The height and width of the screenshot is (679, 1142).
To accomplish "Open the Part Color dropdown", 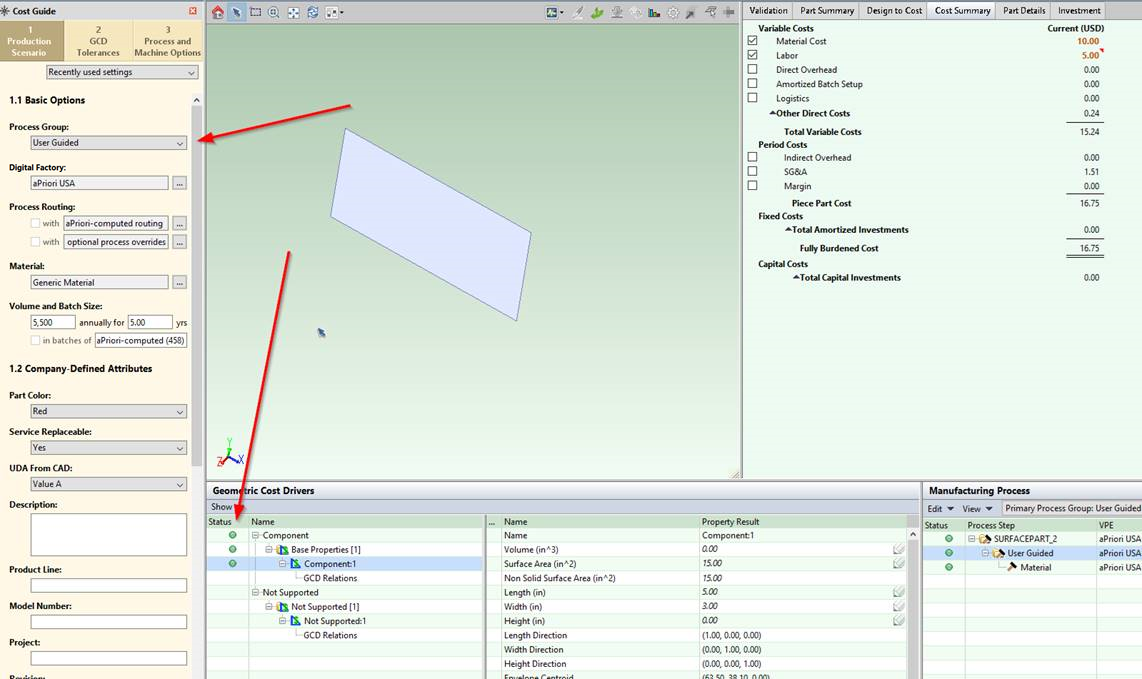I will (x=108, y=412).
